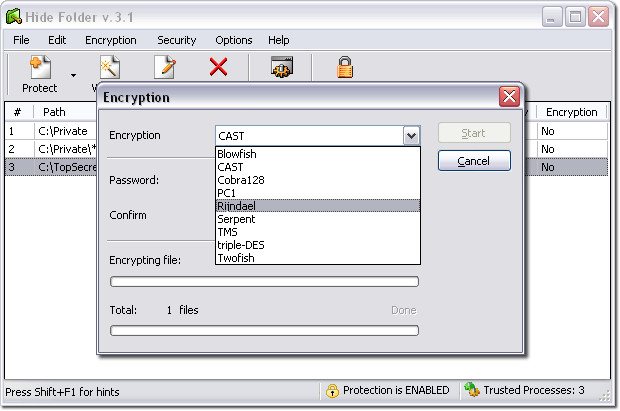Image resolution: width=620 pixels, height=411 pixels.
Task: Click the Total files progress bar
Action: 264,331
